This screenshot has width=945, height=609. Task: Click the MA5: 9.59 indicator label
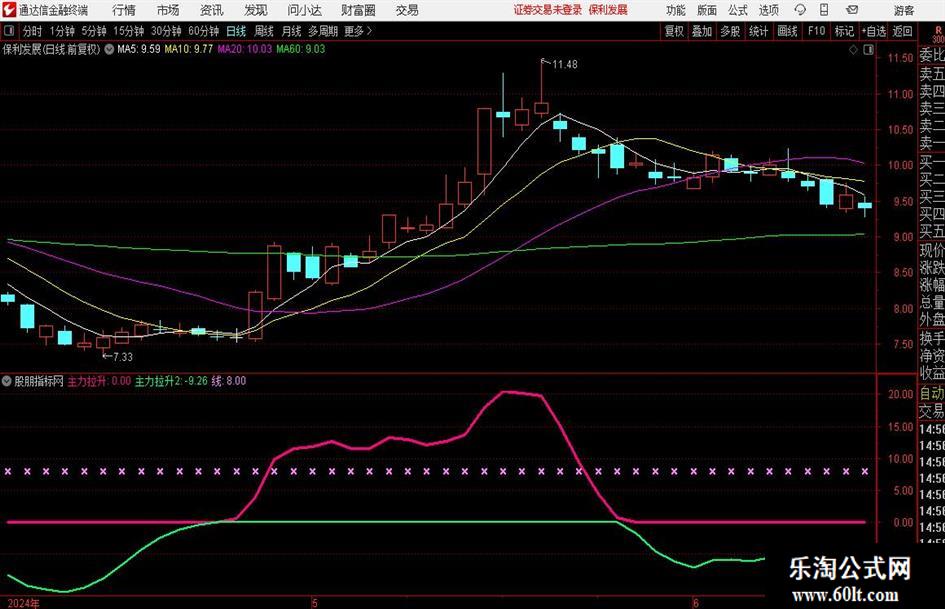139,49
